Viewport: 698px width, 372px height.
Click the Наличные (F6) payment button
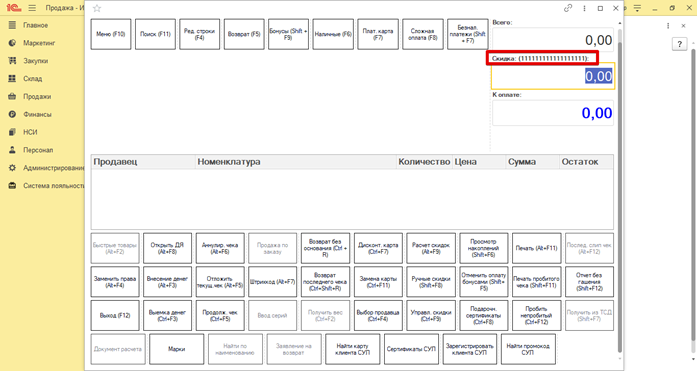(x=333, y=34)
